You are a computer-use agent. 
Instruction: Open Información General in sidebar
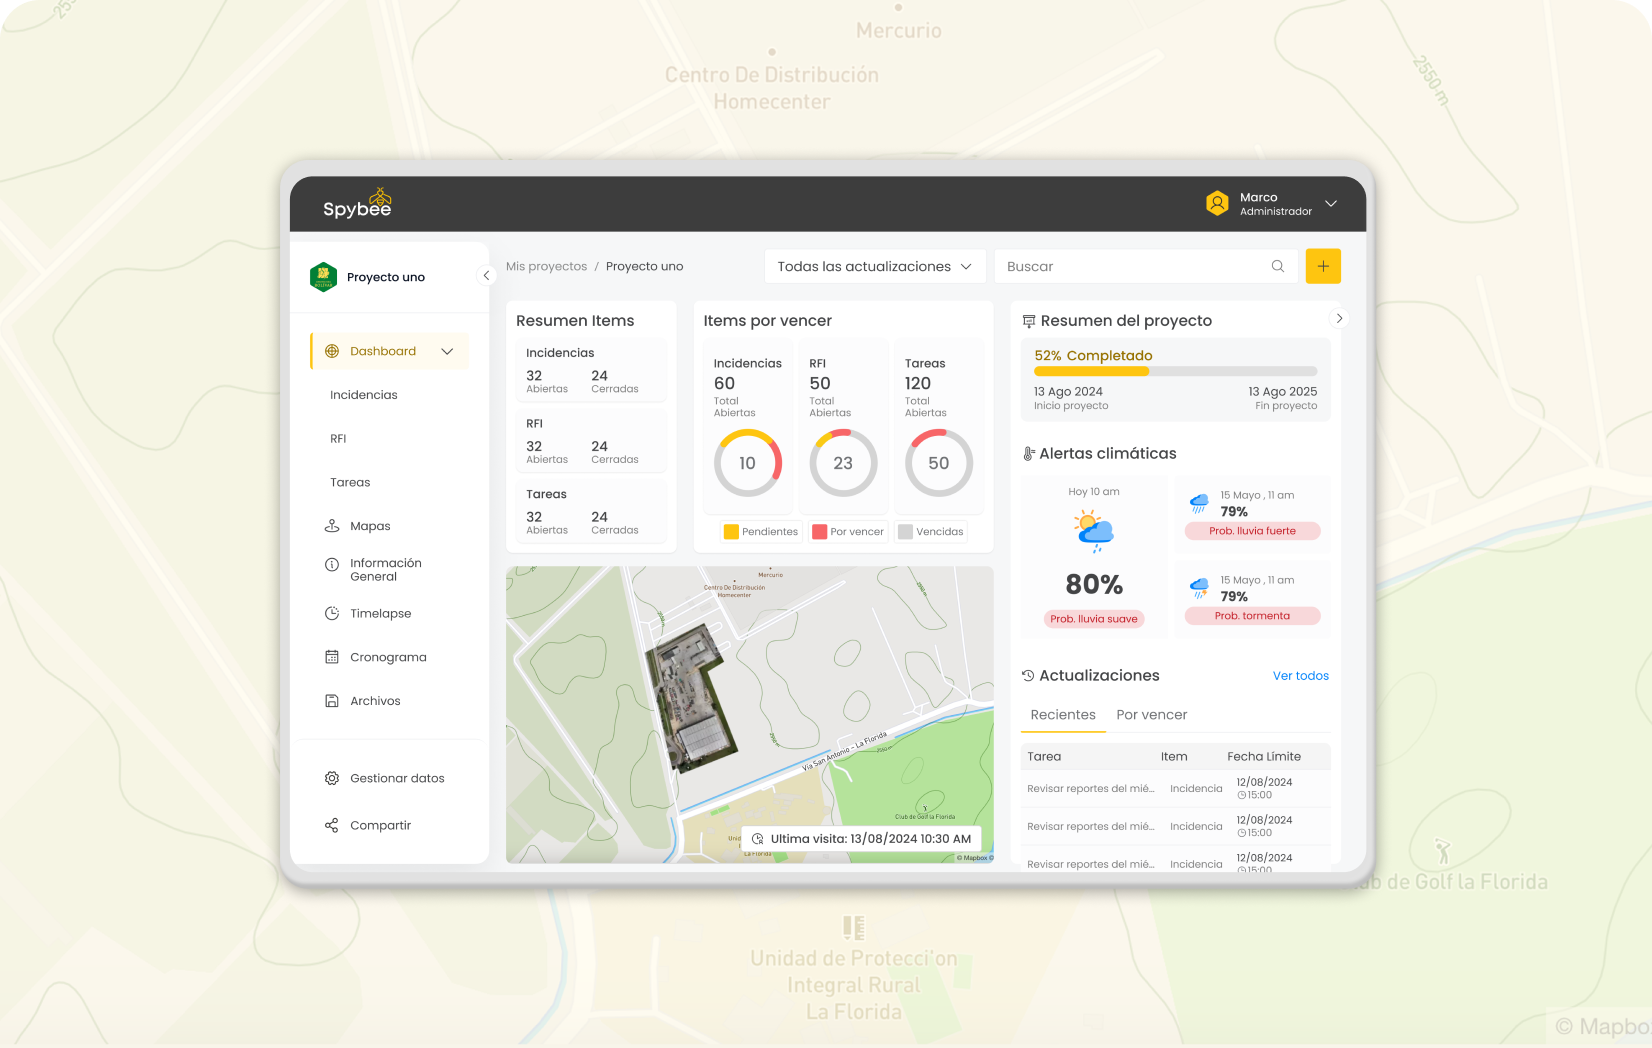pos(385,570)
